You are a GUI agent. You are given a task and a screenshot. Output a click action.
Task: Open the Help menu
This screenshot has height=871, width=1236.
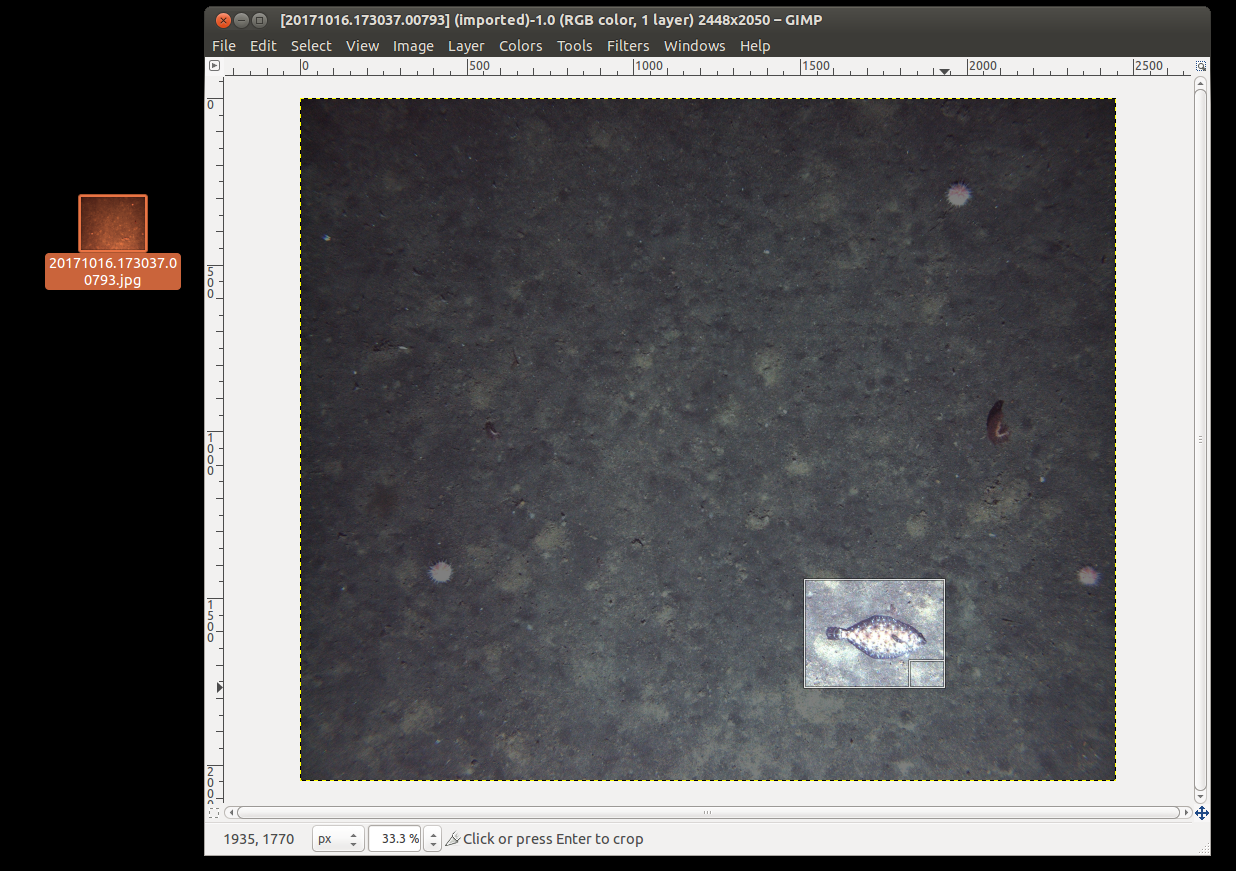tap(755, 46)
